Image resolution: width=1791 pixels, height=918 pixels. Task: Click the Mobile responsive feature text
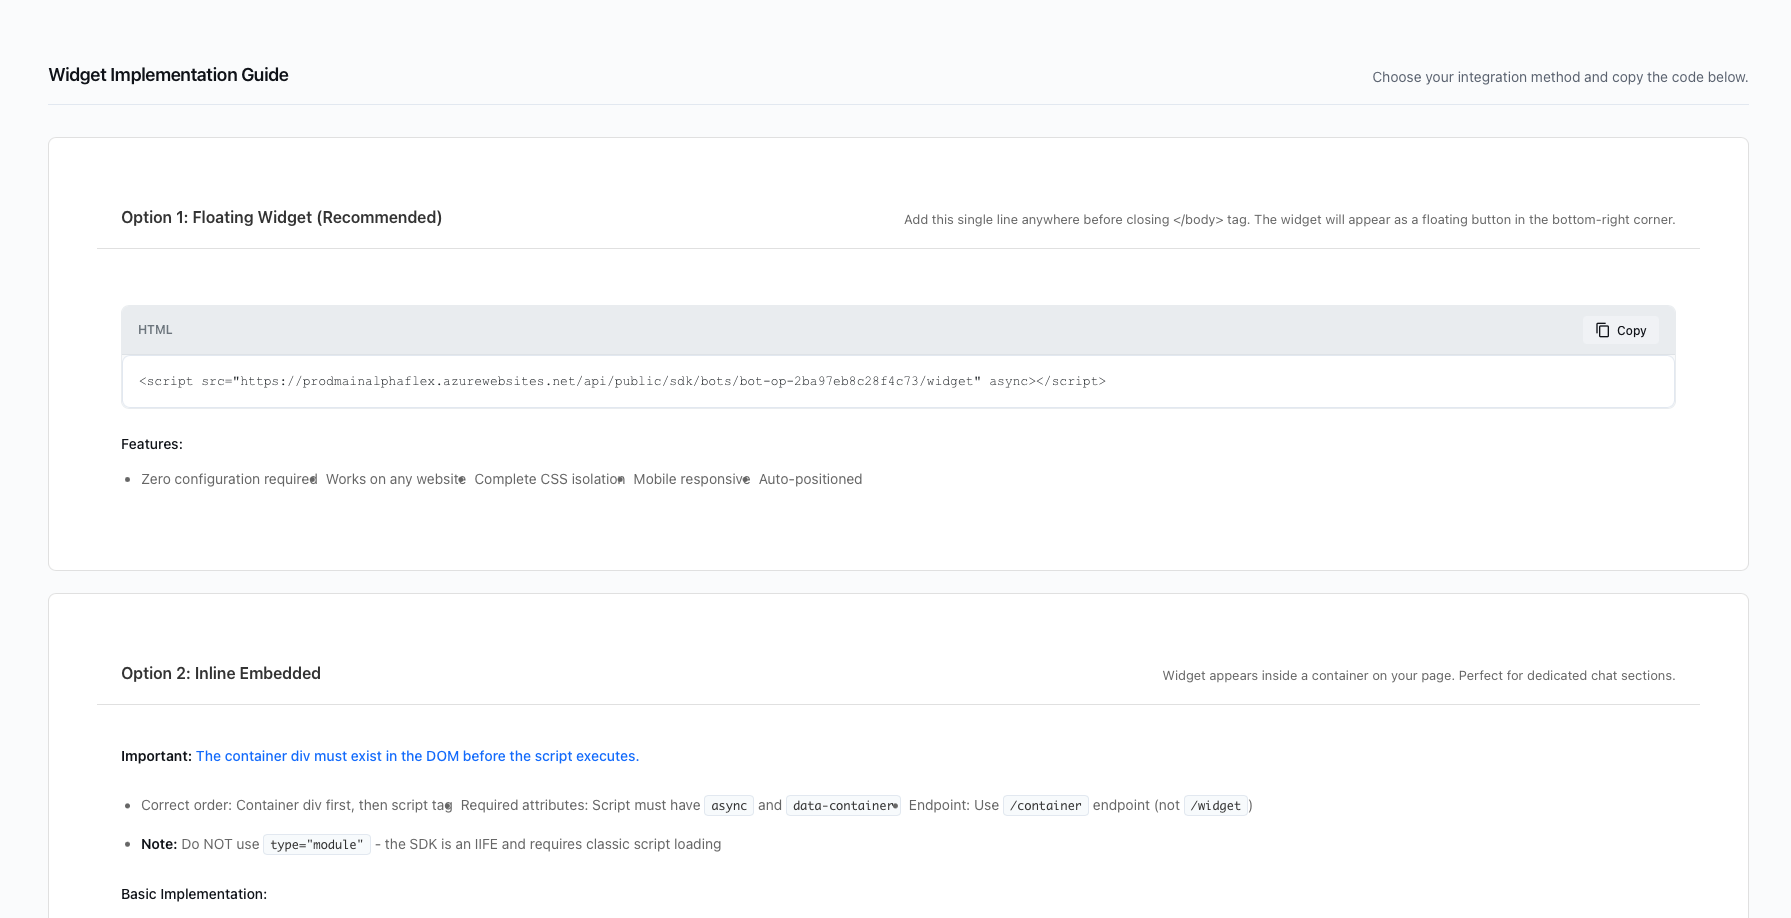point(689,479)
